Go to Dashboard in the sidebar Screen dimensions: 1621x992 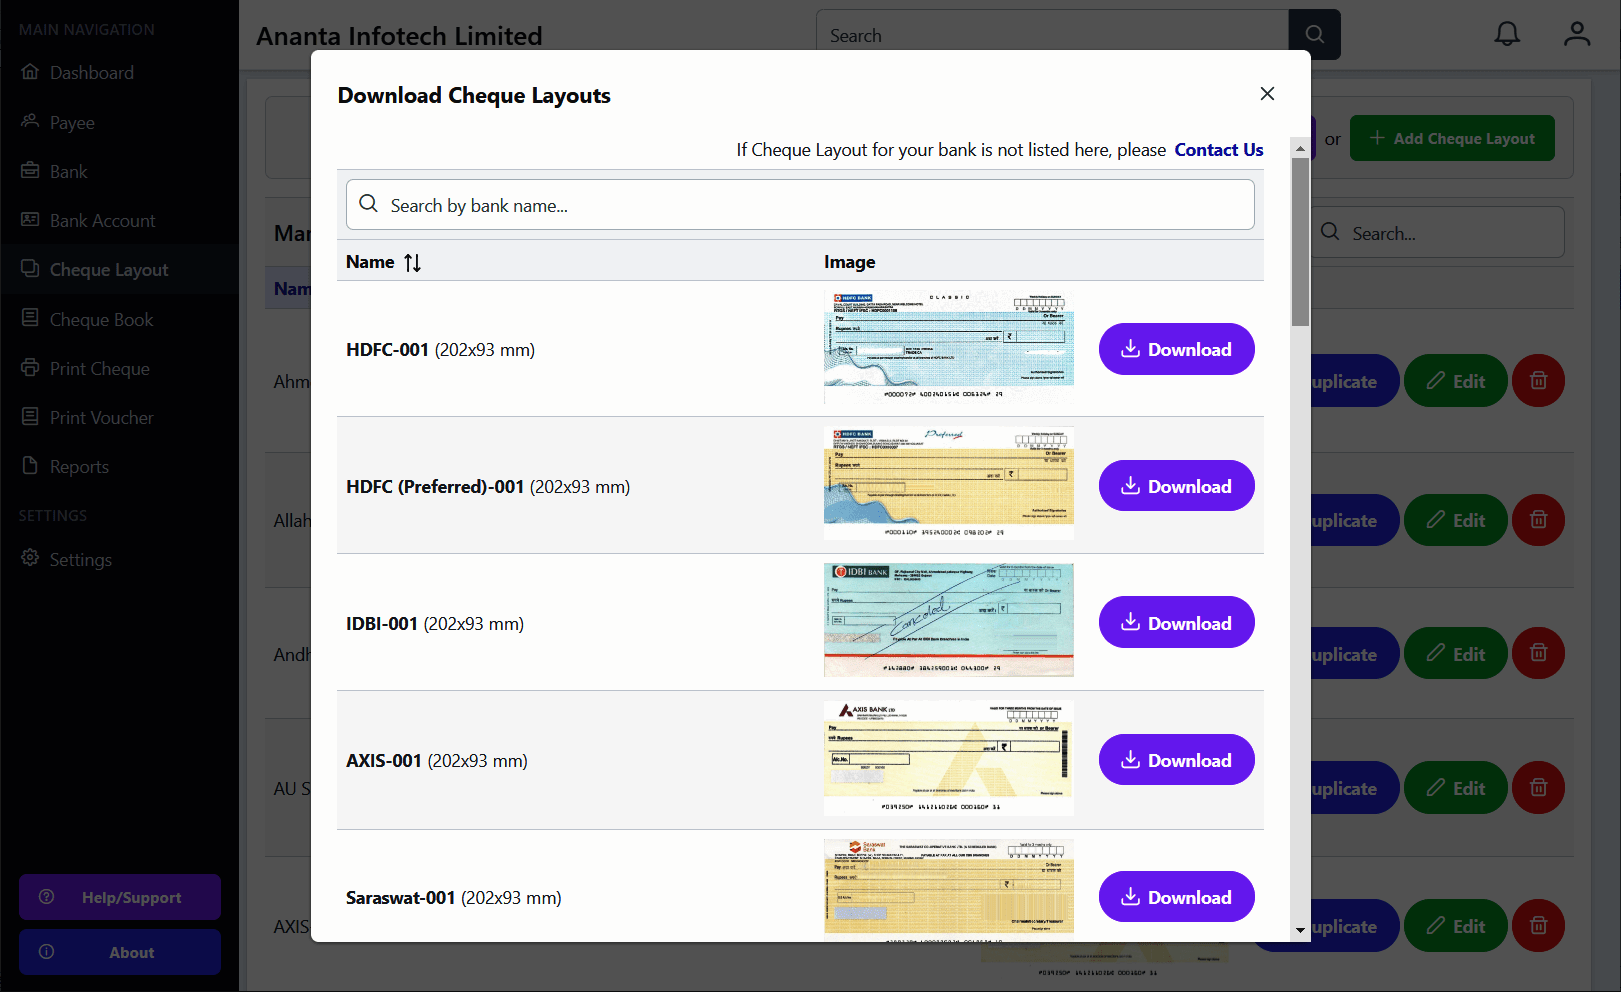[91, 73]
